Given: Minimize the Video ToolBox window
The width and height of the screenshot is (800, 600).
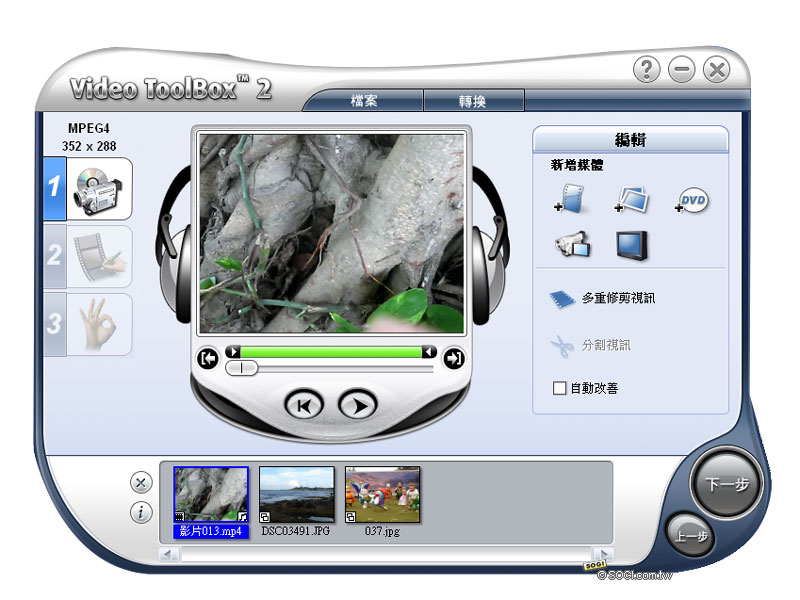Looking at the screenshot, I should pos(682,69).
